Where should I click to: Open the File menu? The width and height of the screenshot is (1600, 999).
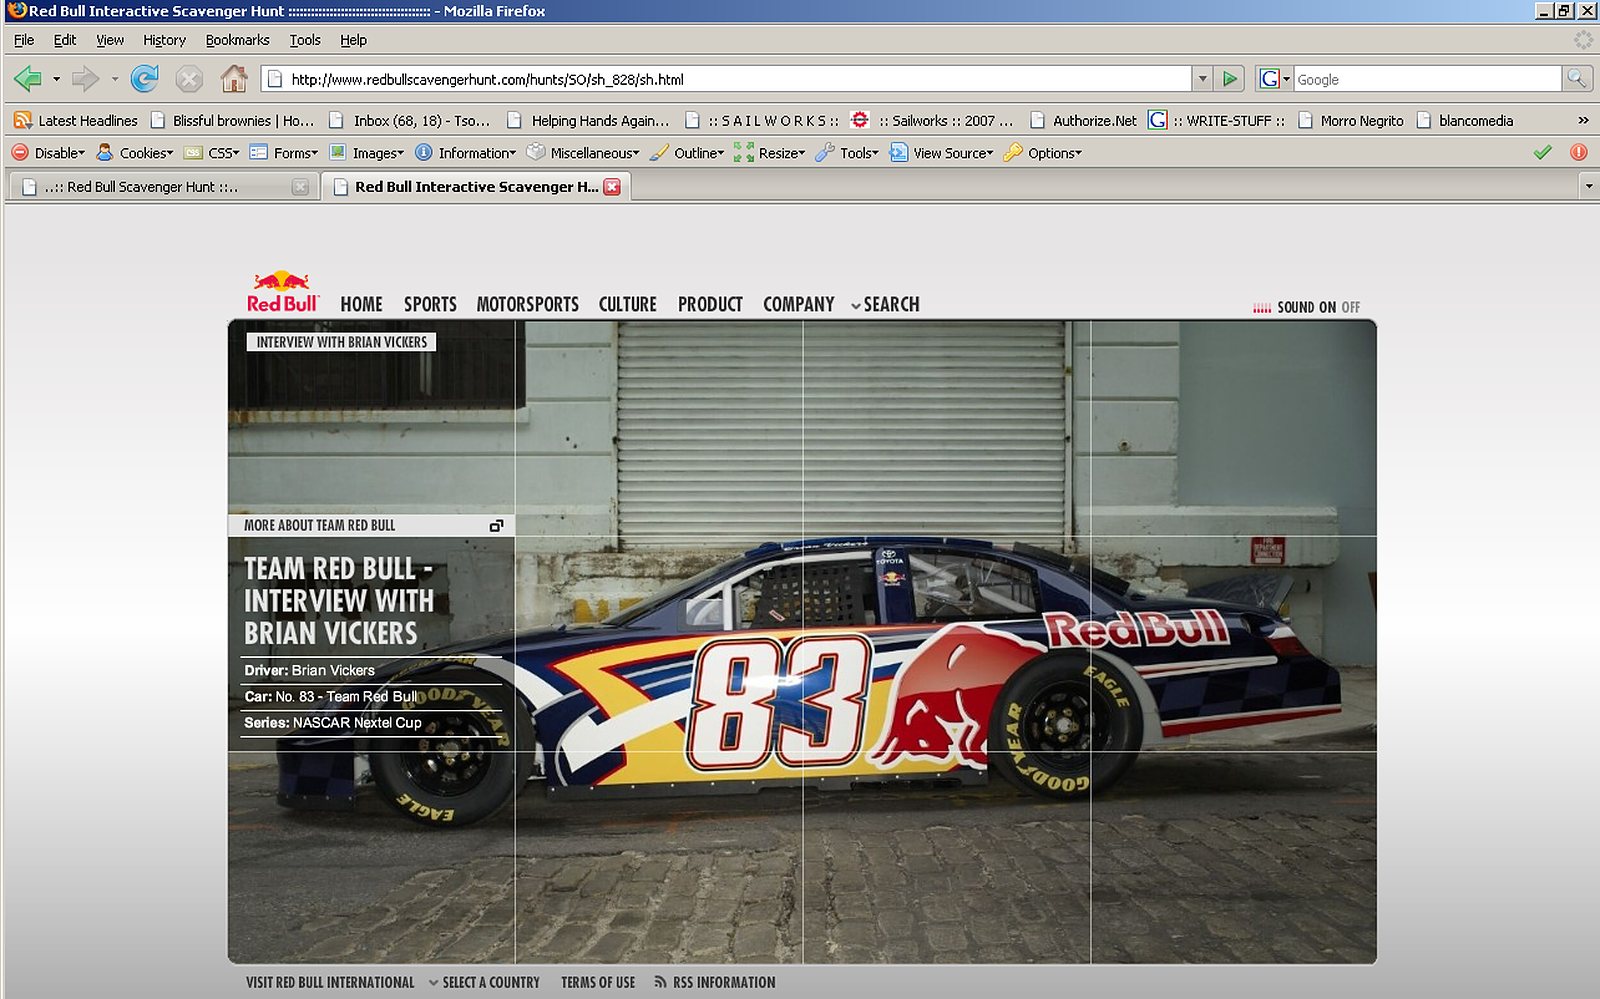click(24, 40)
